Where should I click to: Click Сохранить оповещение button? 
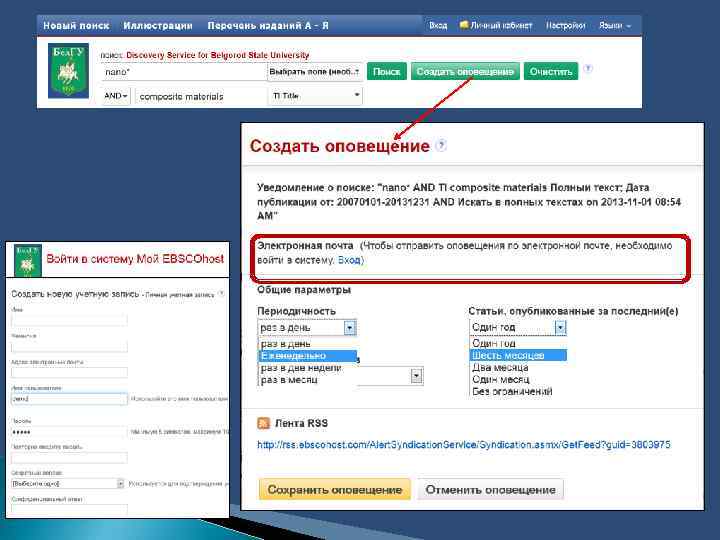(335, 489)
